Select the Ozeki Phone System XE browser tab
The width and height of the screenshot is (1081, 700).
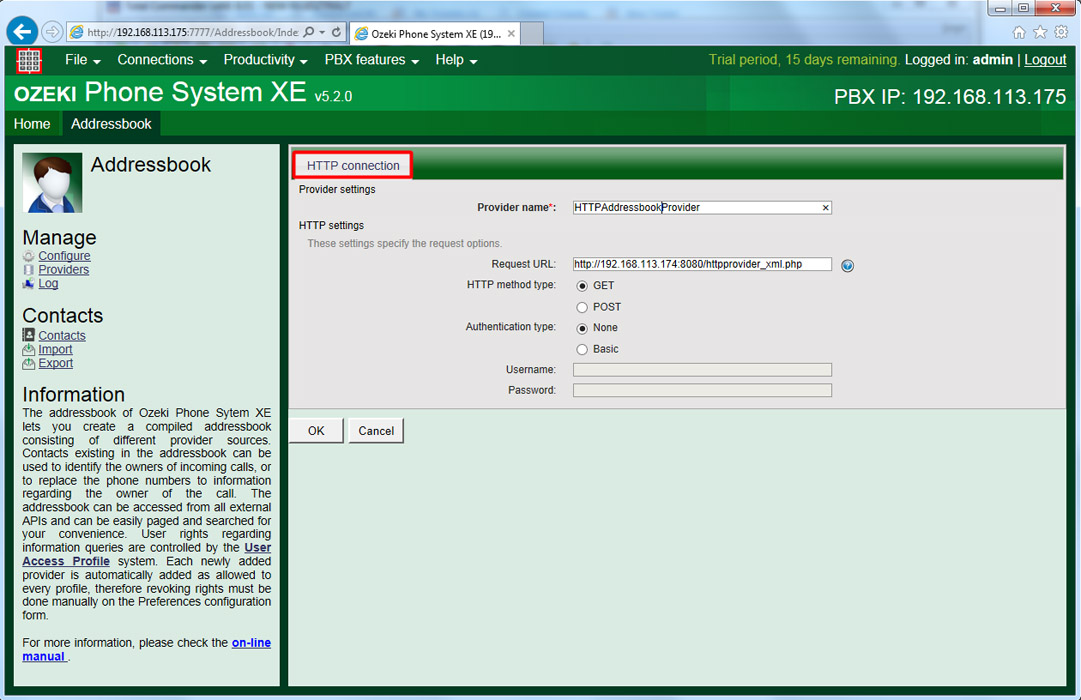(435, 33)
